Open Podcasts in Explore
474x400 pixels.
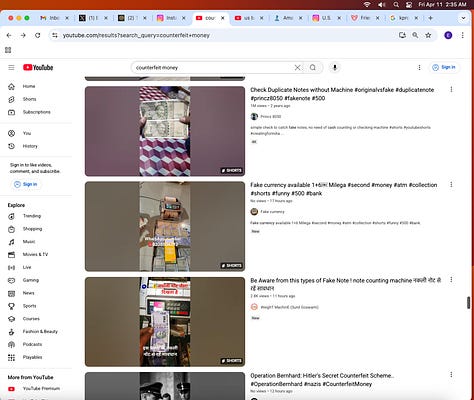coord(32,345)
